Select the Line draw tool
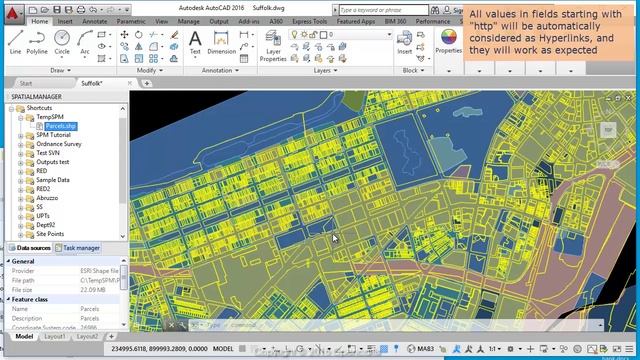This screenshot has height=360, width=640. click(15, 42)
